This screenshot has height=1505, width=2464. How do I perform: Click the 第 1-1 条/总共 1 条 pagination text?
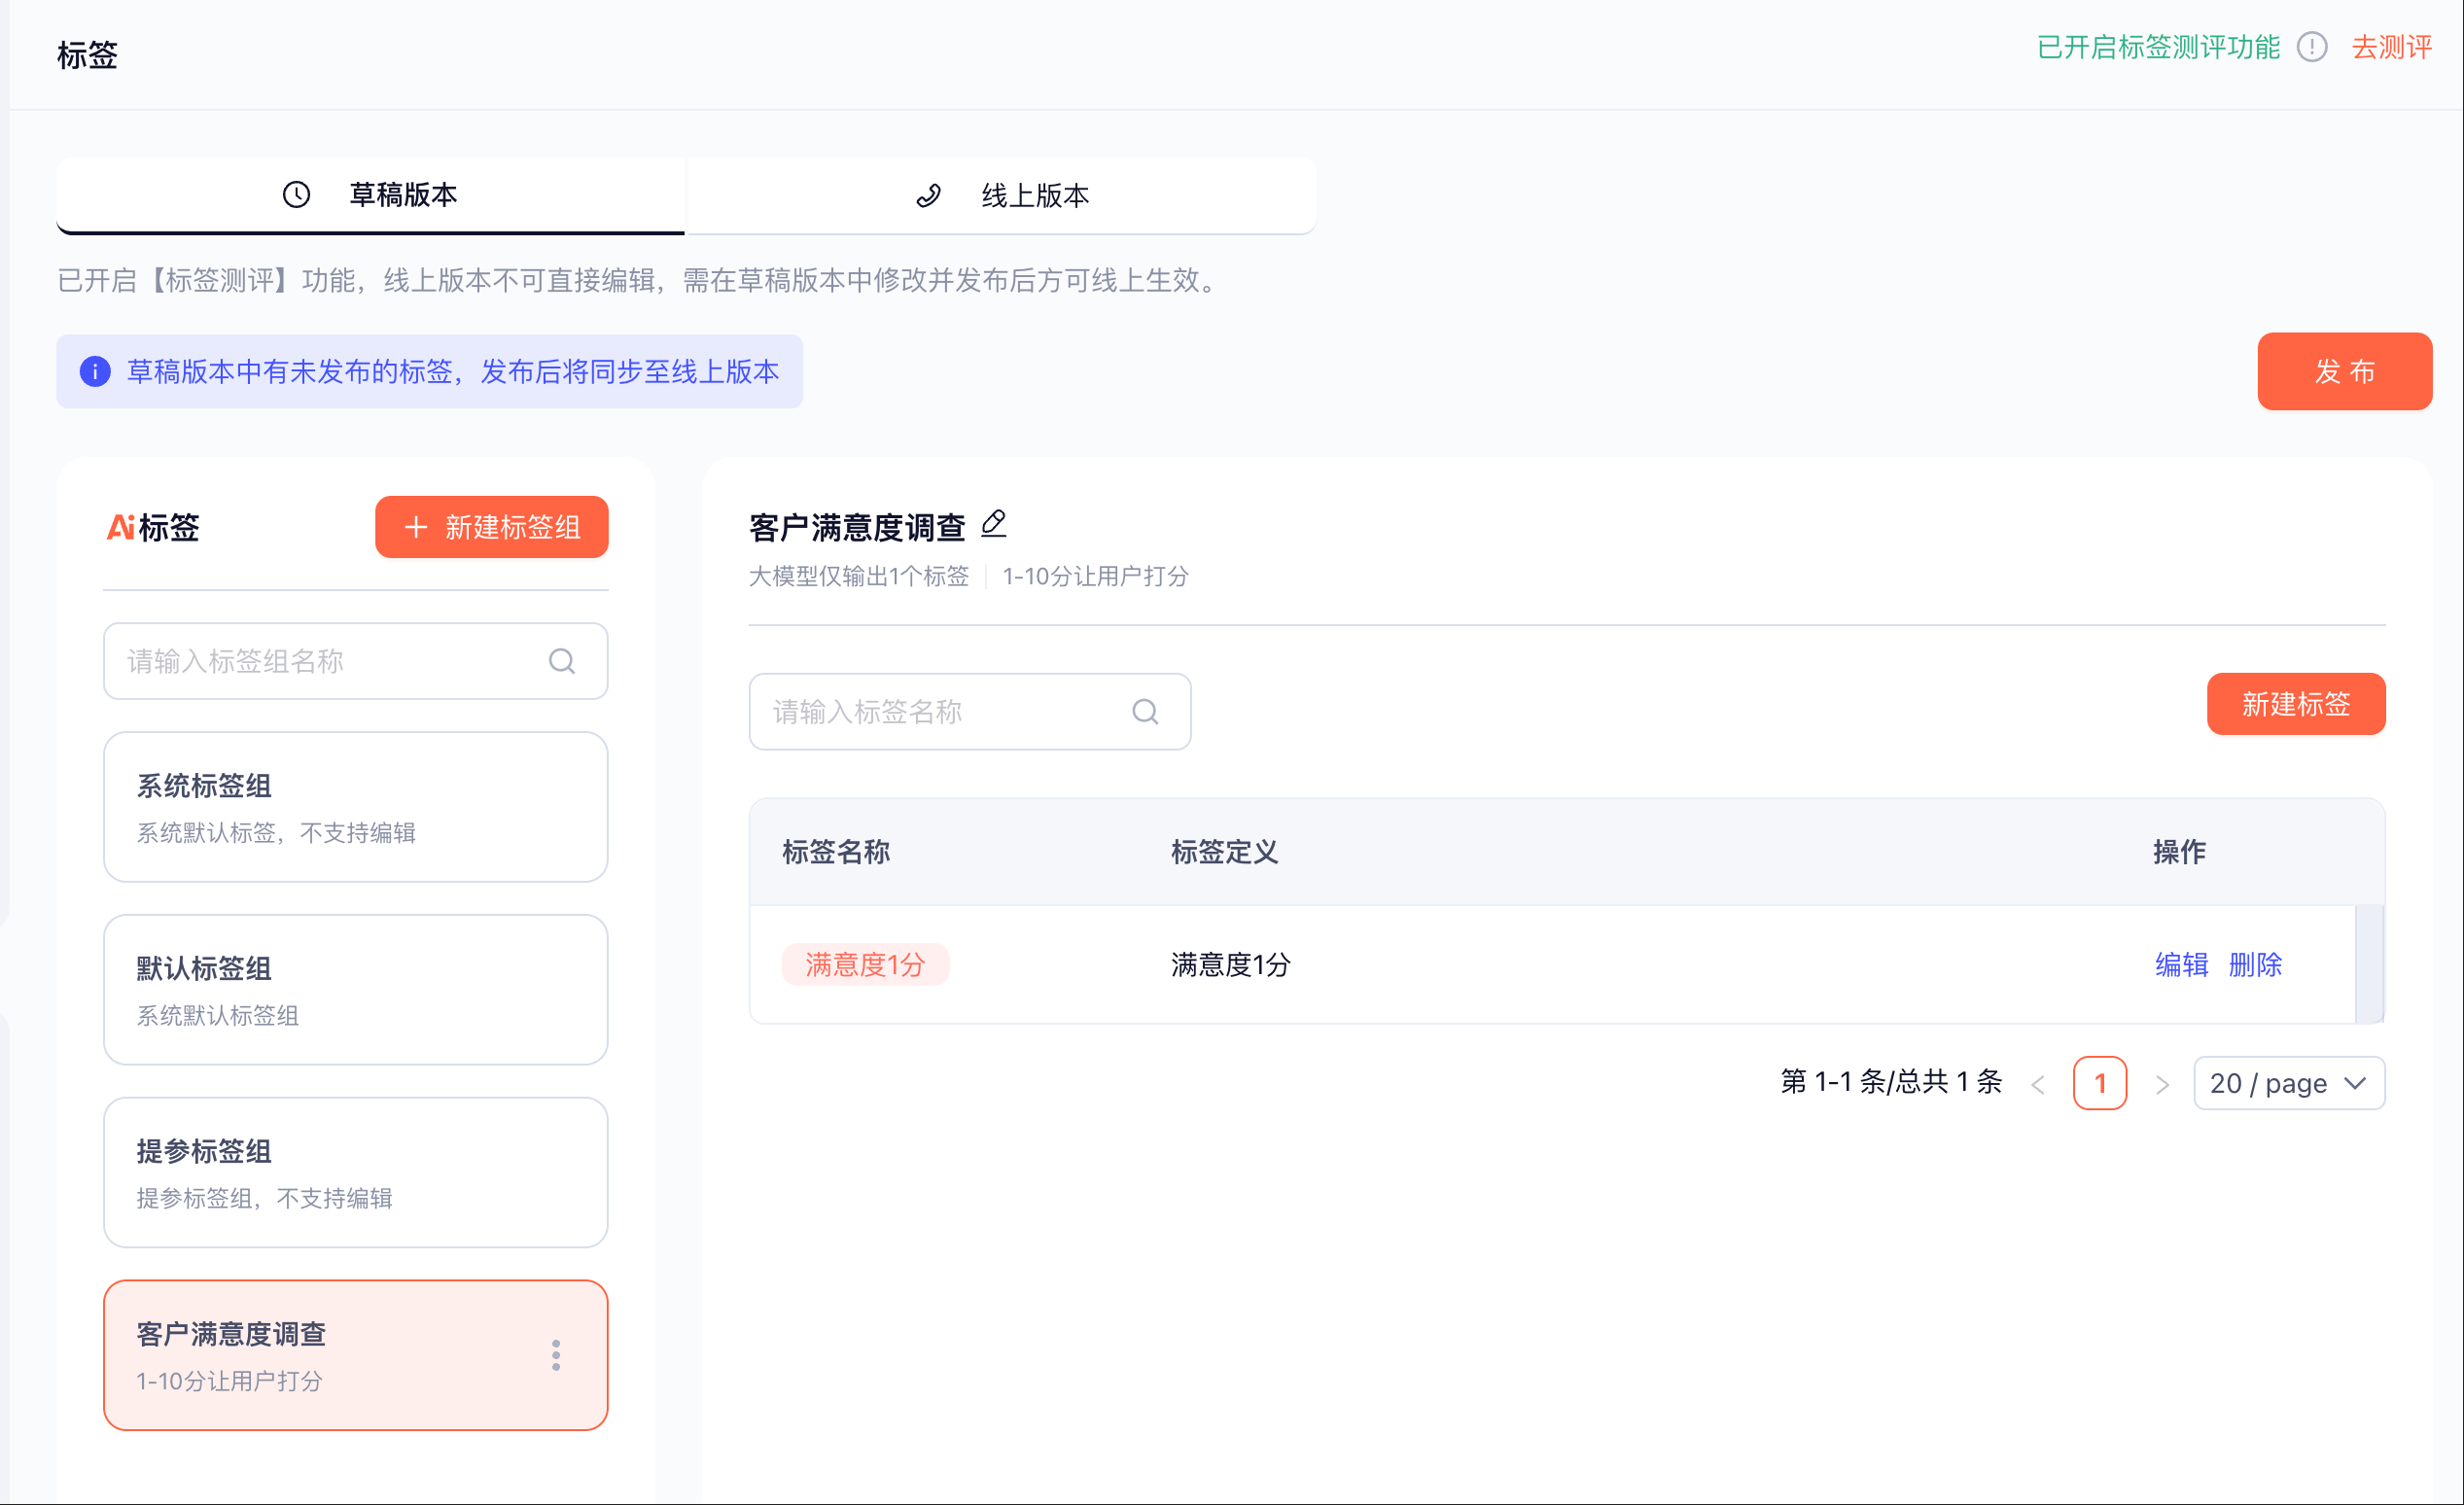[x=1891, y=1083]
